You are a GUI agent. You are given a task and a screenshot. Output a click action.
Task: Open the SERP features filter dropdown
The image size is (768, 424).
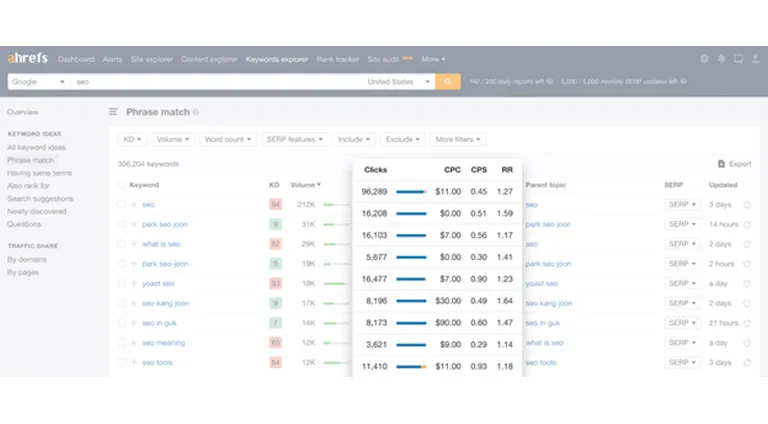point(294,140)
